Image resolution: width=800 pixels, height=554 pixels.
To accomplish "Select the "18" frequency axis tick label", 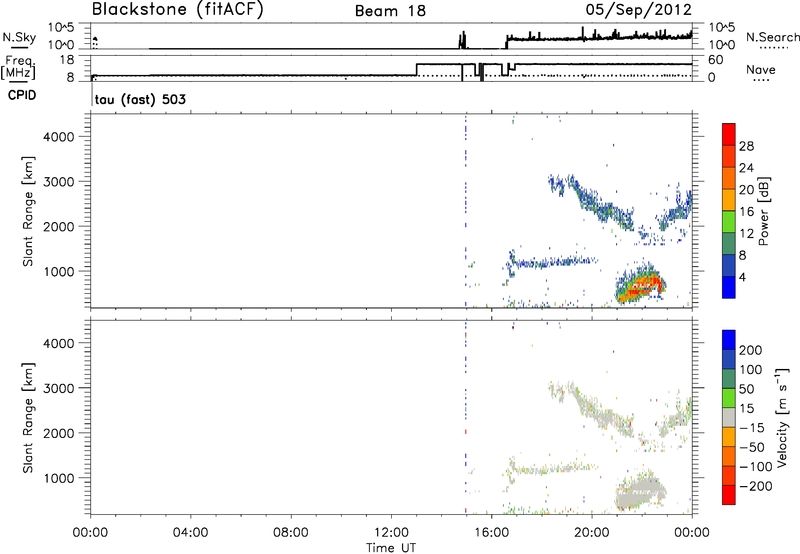I will pyautogui.click(x=67, y=60).
